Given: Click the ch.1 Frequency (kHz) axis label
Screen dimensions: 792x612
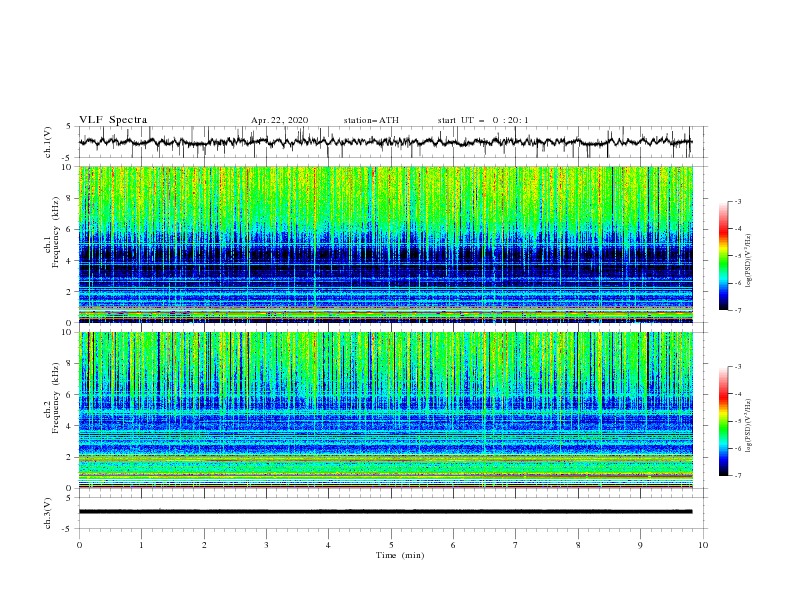Looking at the screenshot, I should pyautogui.click(x=52, y=232).
